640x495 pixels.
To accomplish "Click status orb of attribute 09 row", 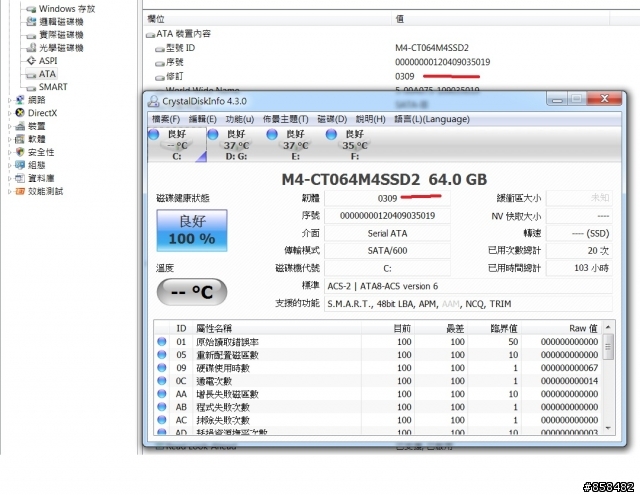I will click(162, 368).
